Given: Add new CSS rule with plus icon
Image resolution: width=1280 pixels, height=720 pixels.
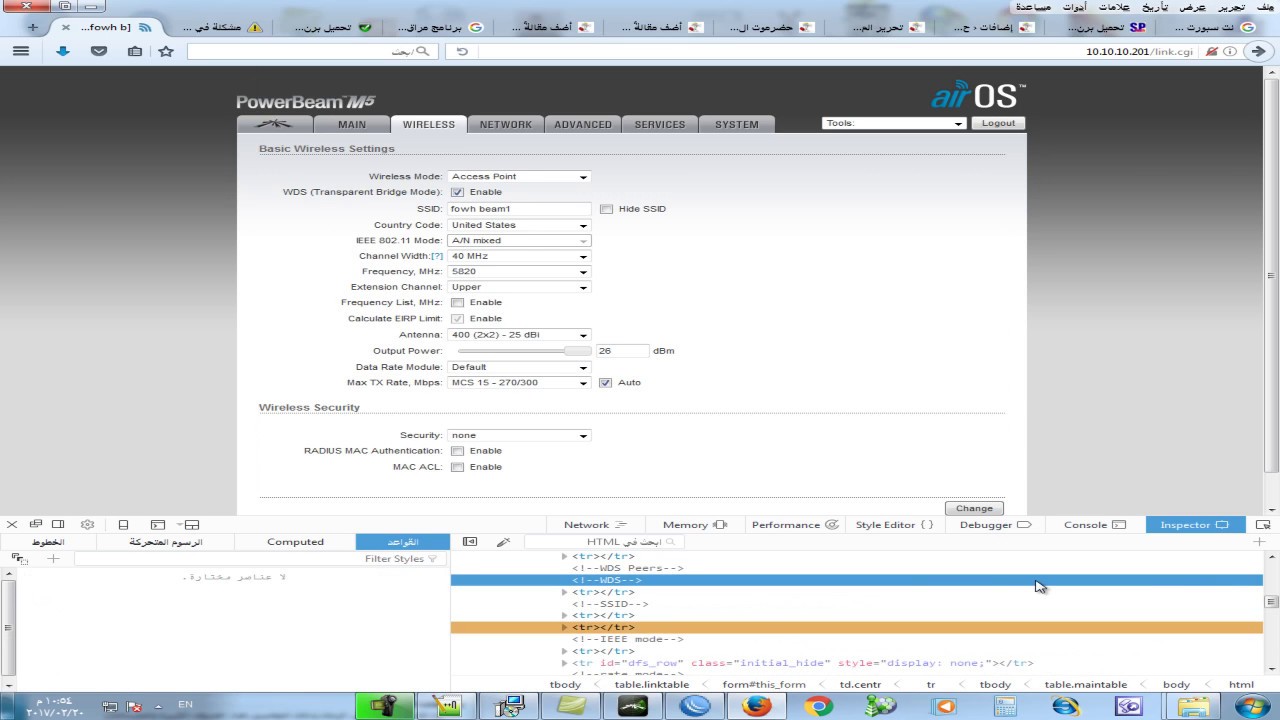Looking at the screenshot, I should point(53,558).
